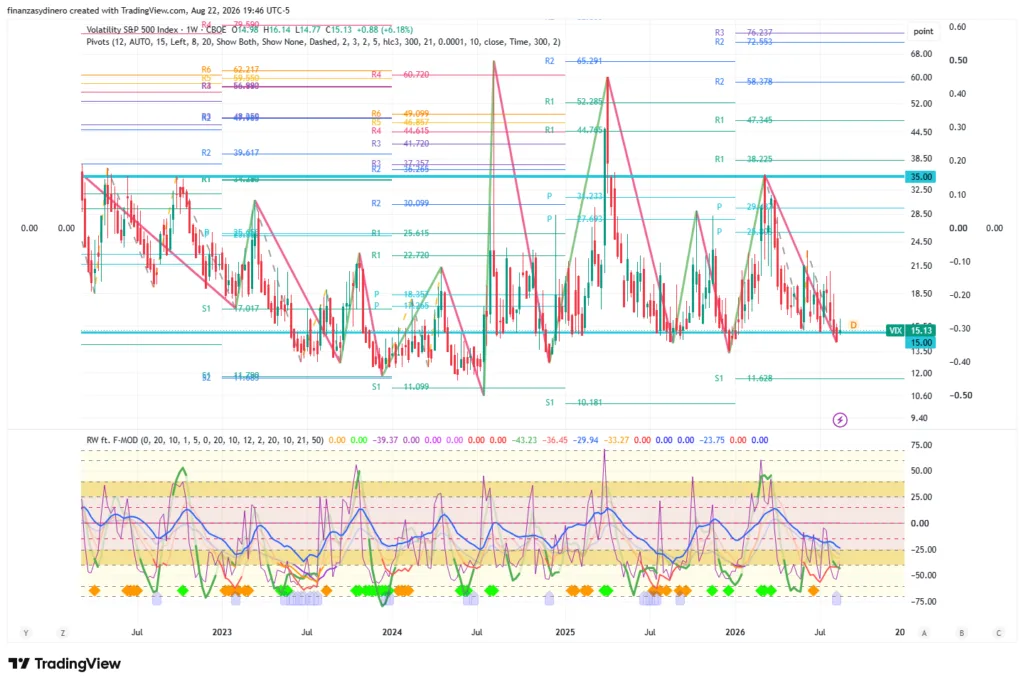Open the Pivots indicator legend
Image resolution: width=1024 pixels, height=685 pixels.
tap(323, 42)
